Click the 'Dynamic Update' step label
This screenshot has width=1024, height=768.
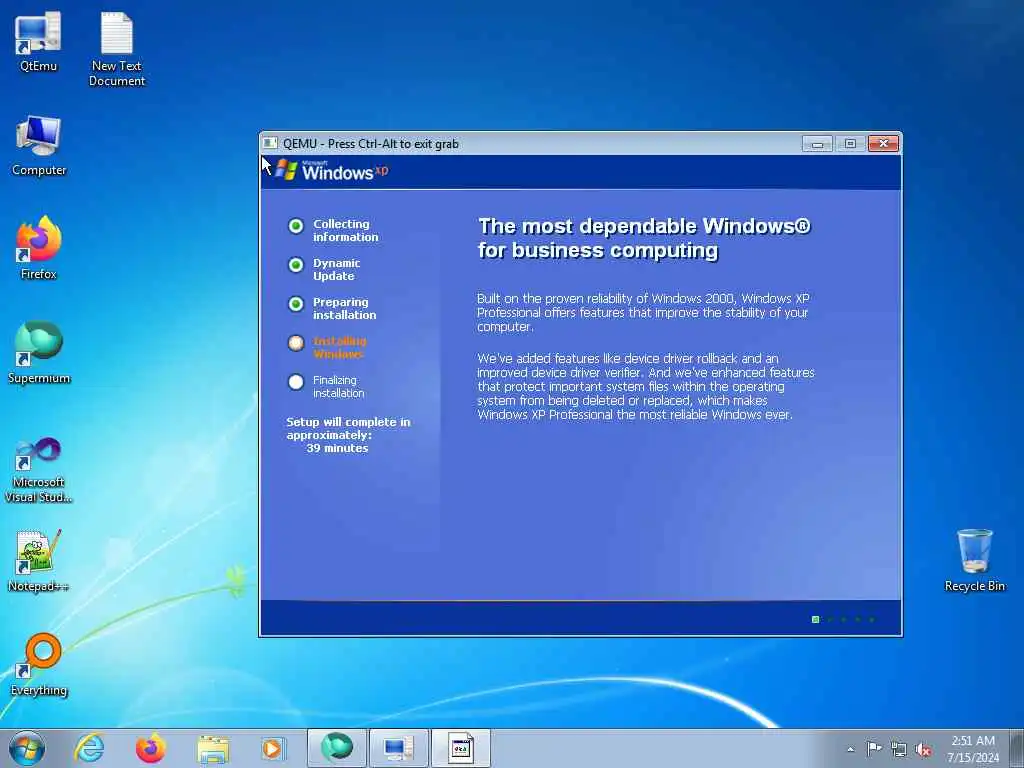point(336,269)
